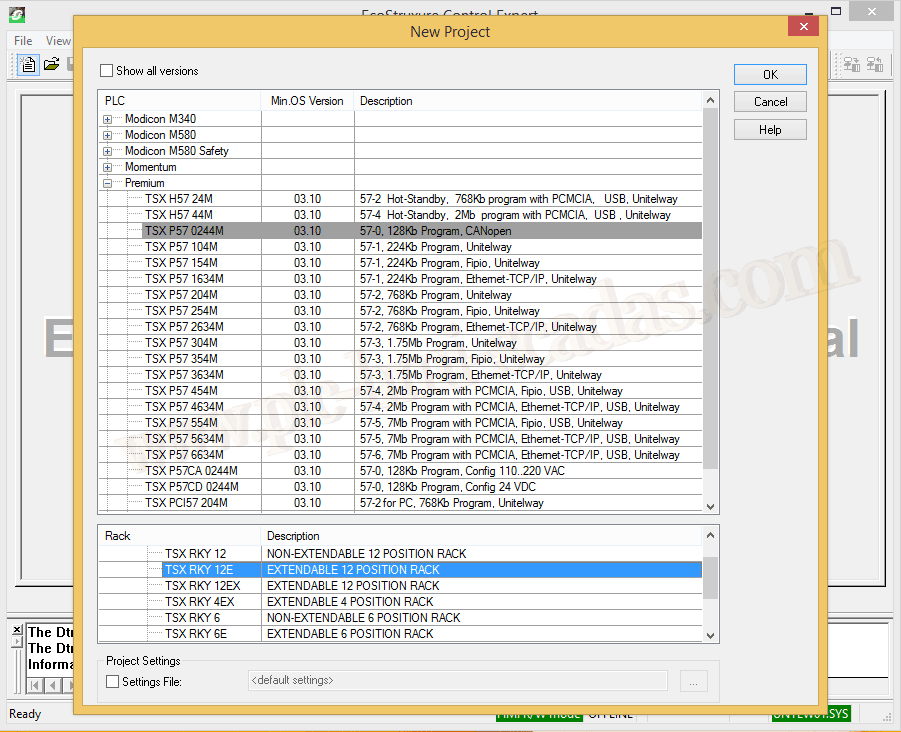This screenshot has height=732, width=901.
Task: Click the EcoStruxure application icon in title bar
Action: point(17,16)
